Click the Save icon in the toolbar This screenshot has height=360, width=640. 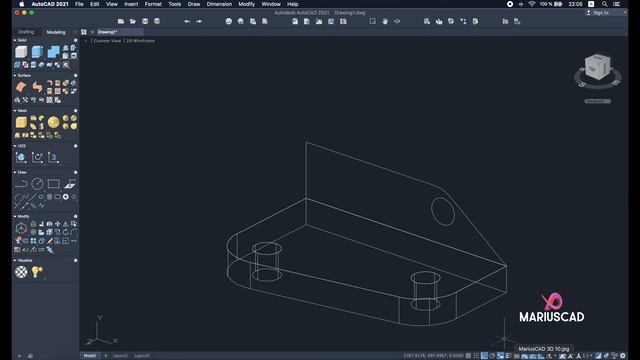point(145,21)
